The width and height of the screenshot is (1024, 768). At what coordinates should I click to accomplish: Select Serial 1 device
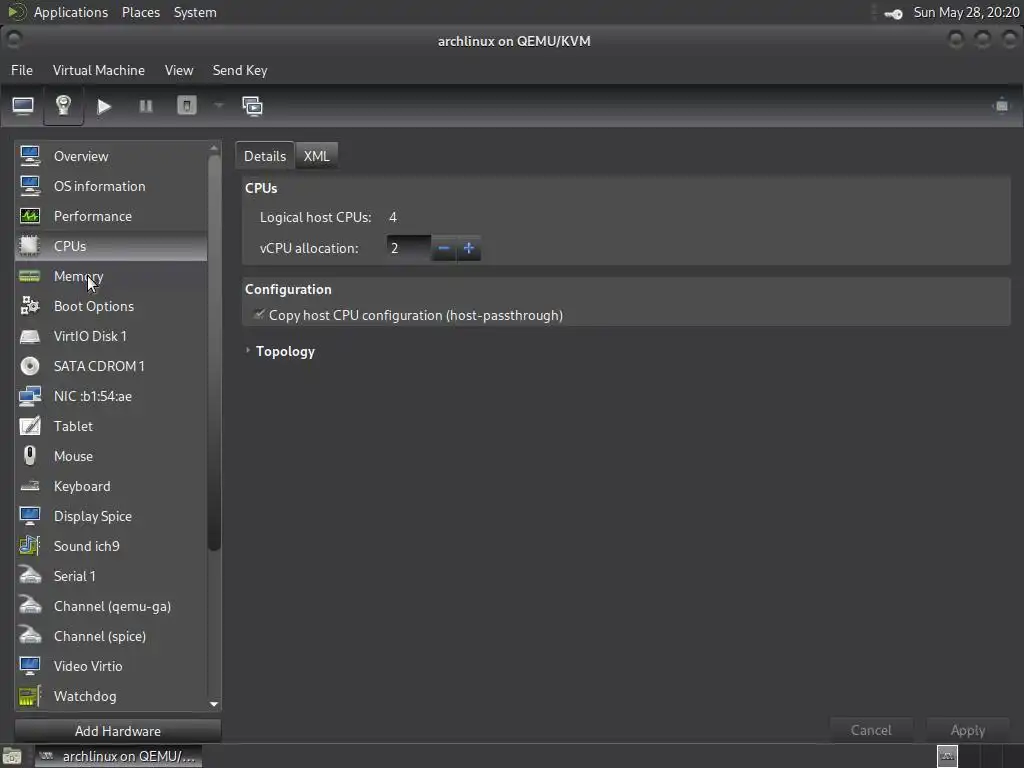[x=111, y=577]
